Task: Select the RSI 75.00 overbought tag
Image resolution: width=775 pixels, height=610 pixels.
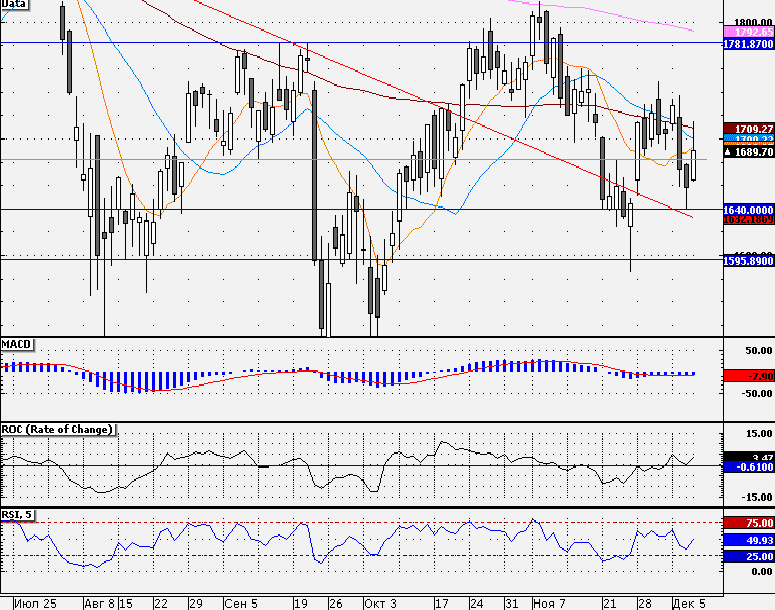Action: [748, 523]
